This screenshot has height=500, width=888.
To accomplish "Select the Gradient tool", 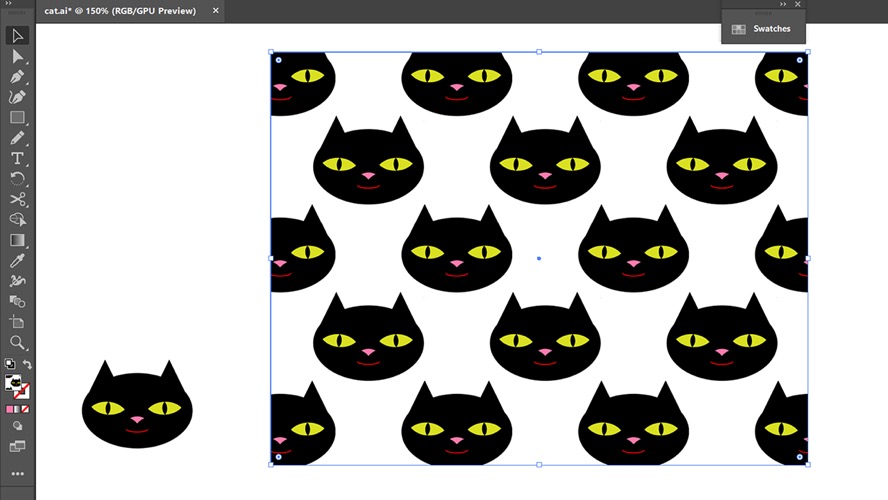I will click(18, 240).
